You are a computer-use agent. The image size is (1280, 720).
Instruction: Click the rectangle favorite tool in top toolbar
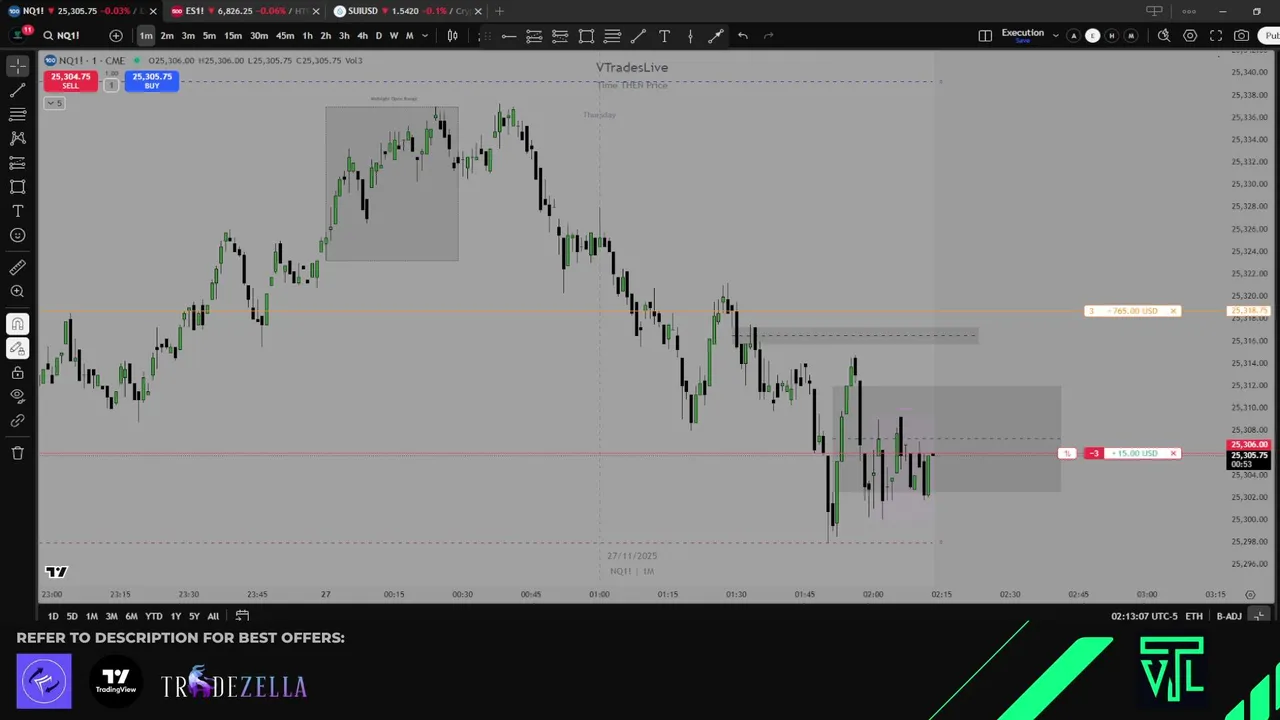coord(586,36)
